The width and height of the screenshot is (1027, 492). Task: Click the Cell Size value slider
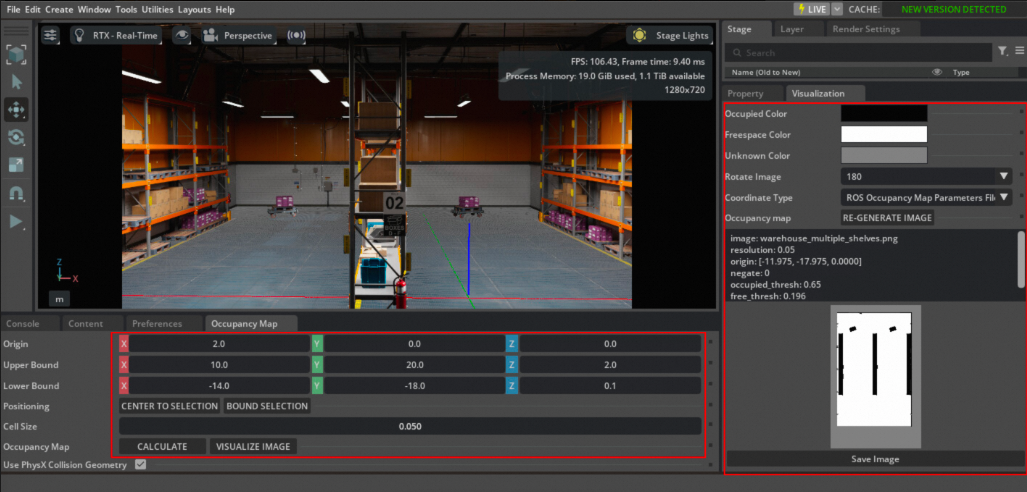[x=410, y=426]
